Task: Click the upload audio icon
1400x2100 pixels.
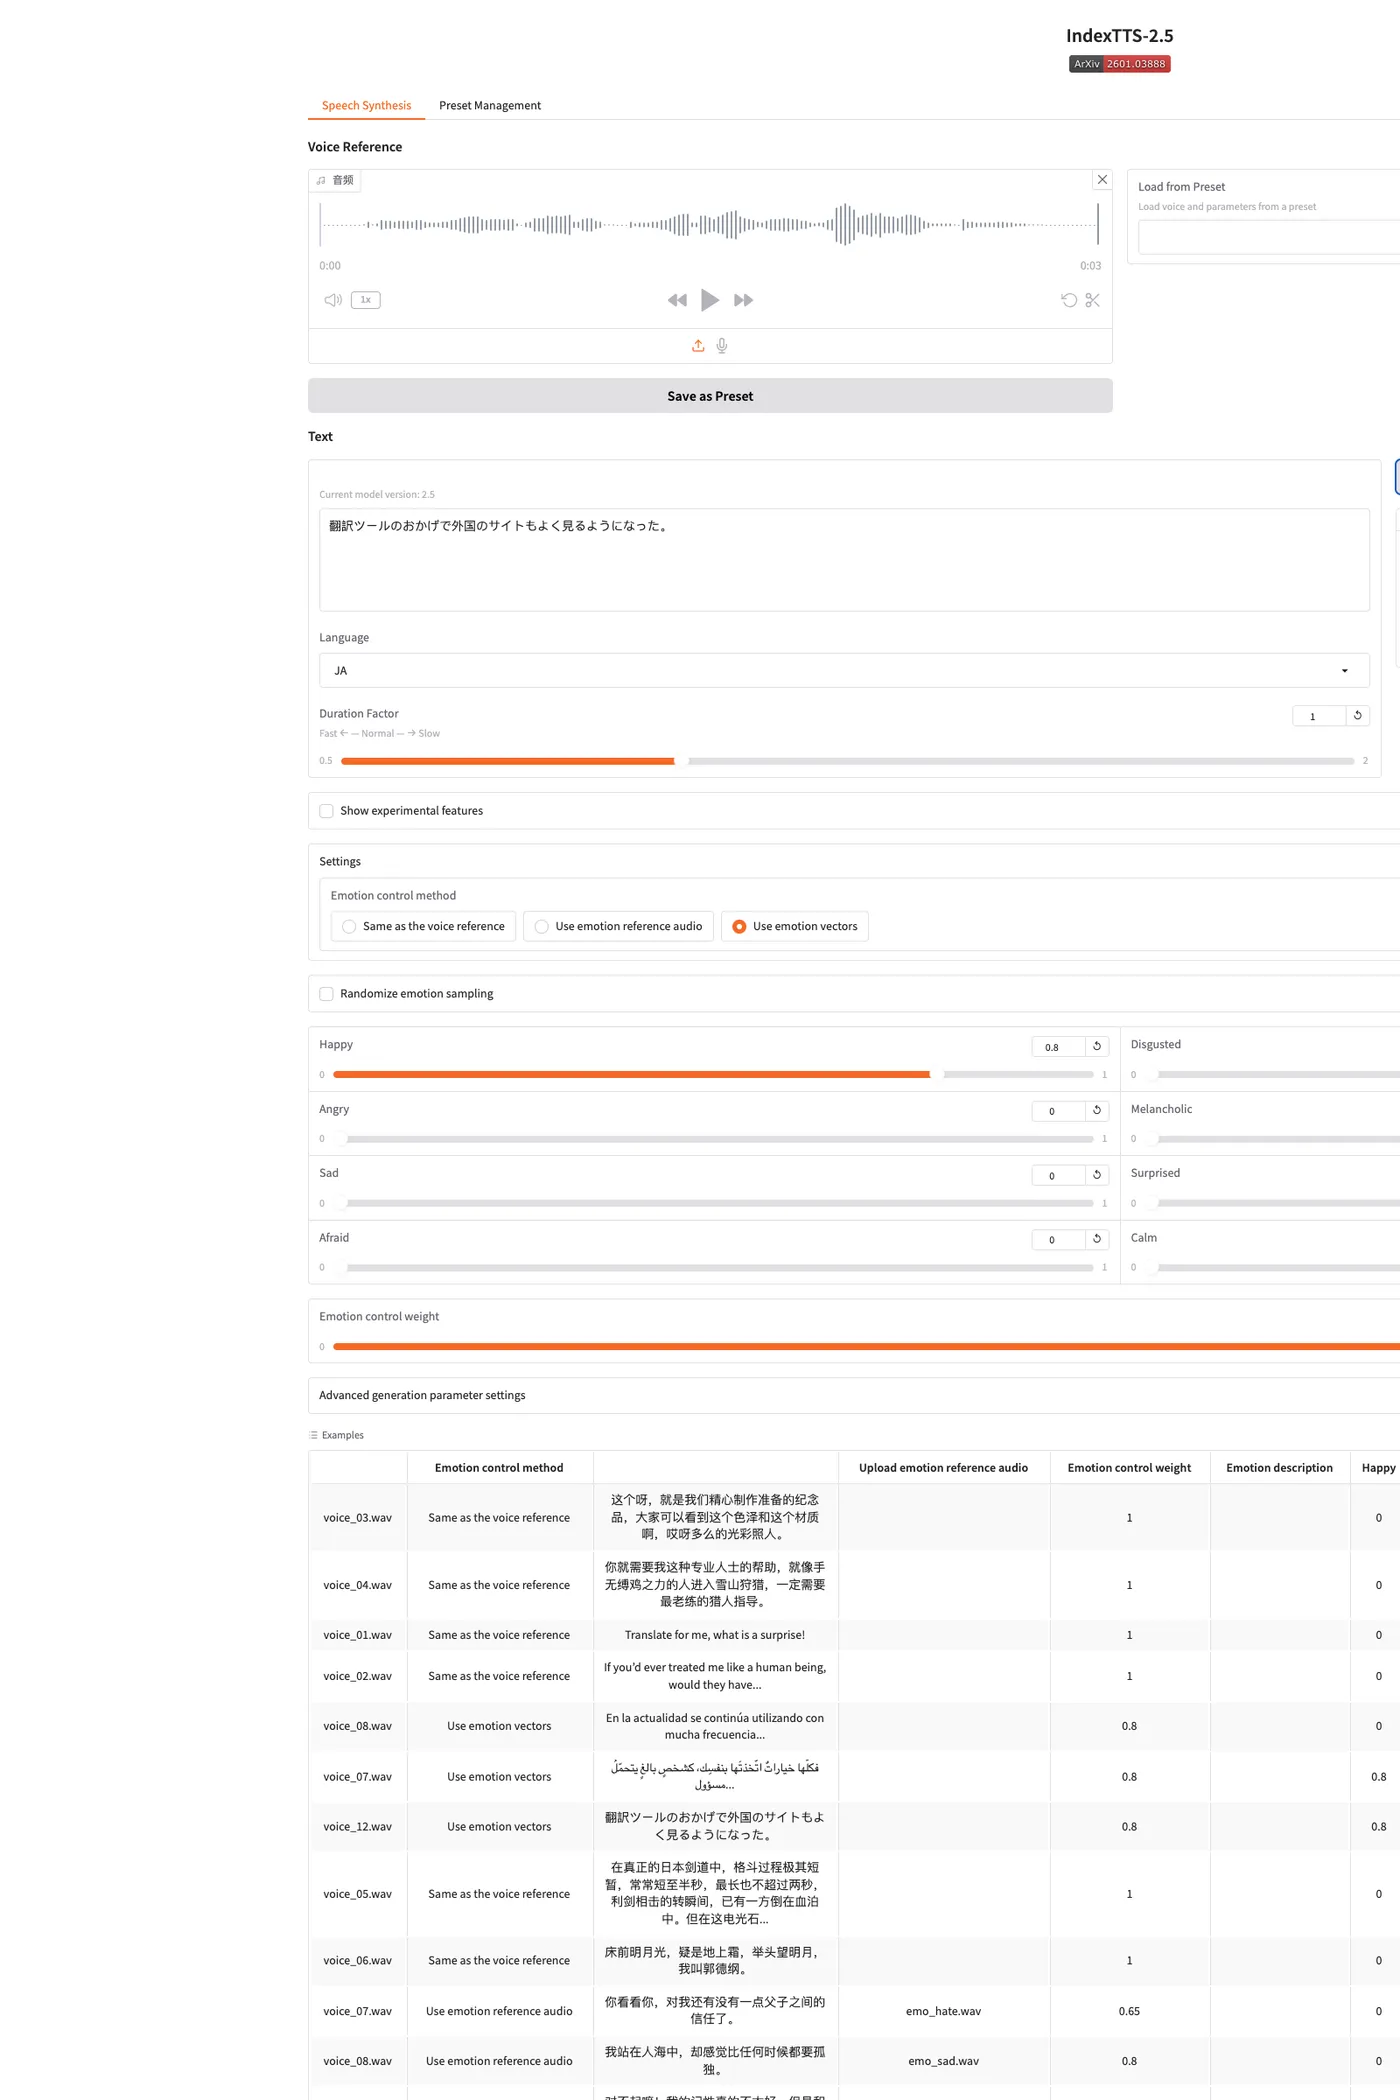Action: [698, 346]
